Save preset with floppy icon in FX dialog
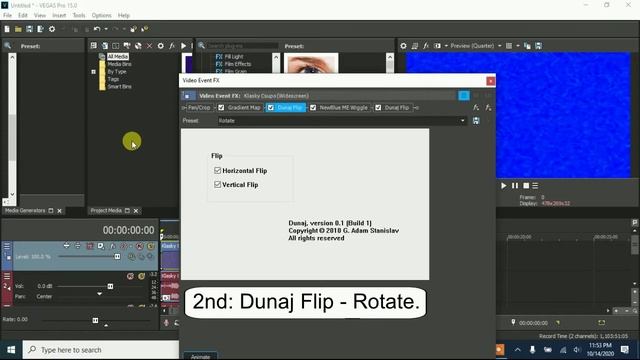The height and width of the screenshot is (360, 640). (x=476, y=121)
